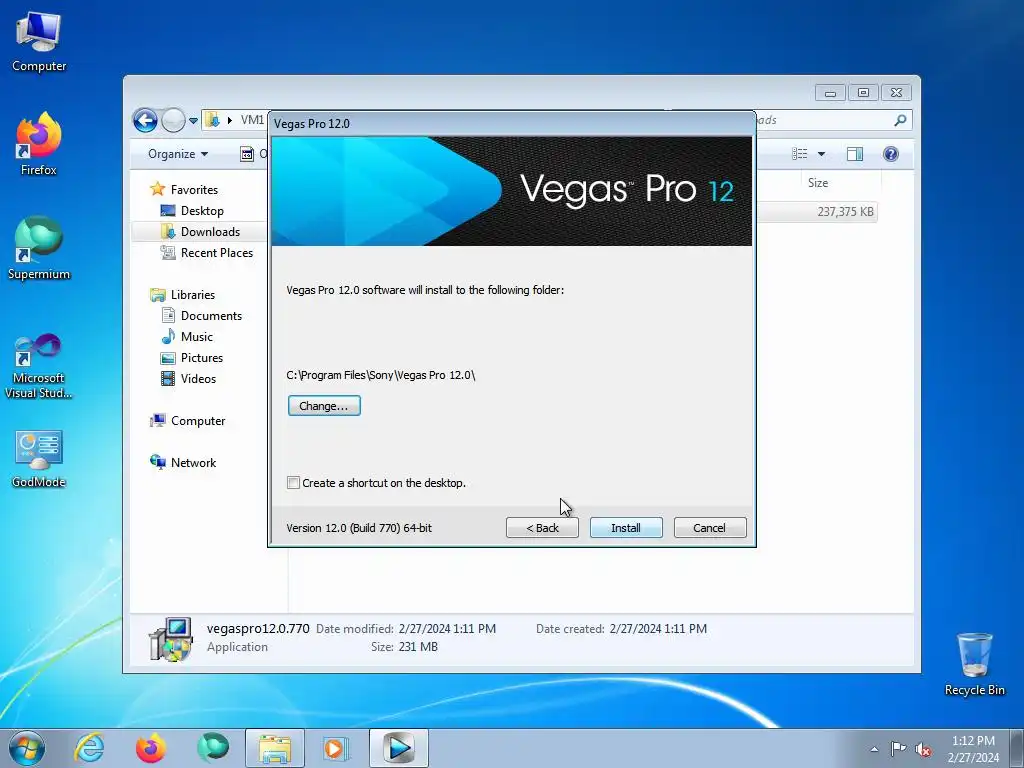Open Windows Media Player from taskbar
Screen dimensions: 1024x768
(x=337, y=748)
